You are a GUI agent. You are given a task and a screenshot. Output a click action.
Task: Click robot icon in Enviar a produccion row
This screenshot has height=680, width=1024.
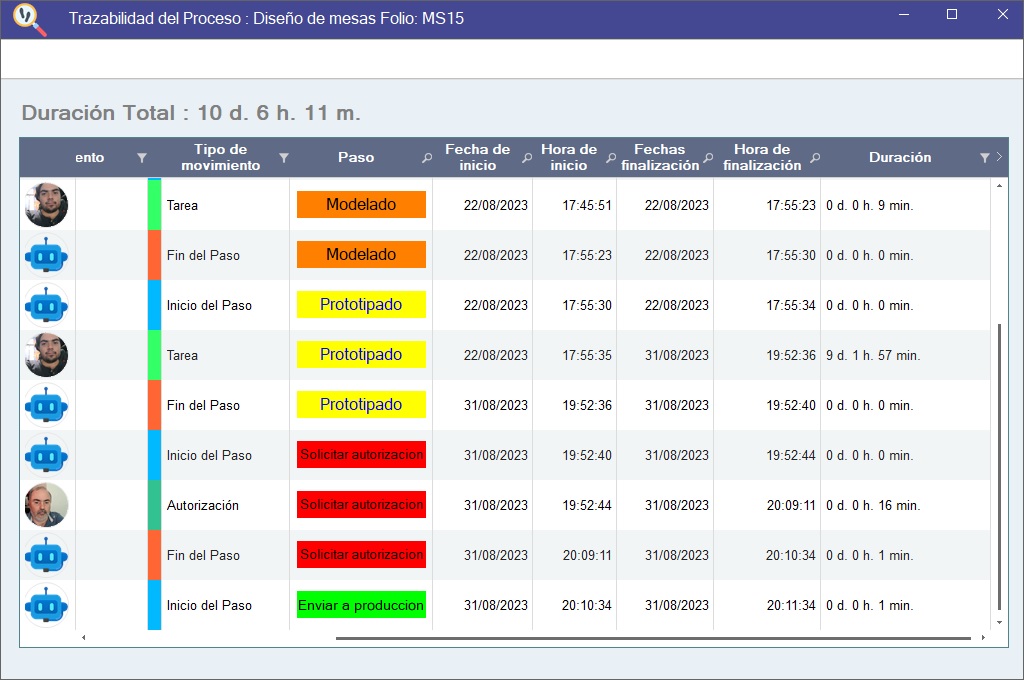(46, 606)
